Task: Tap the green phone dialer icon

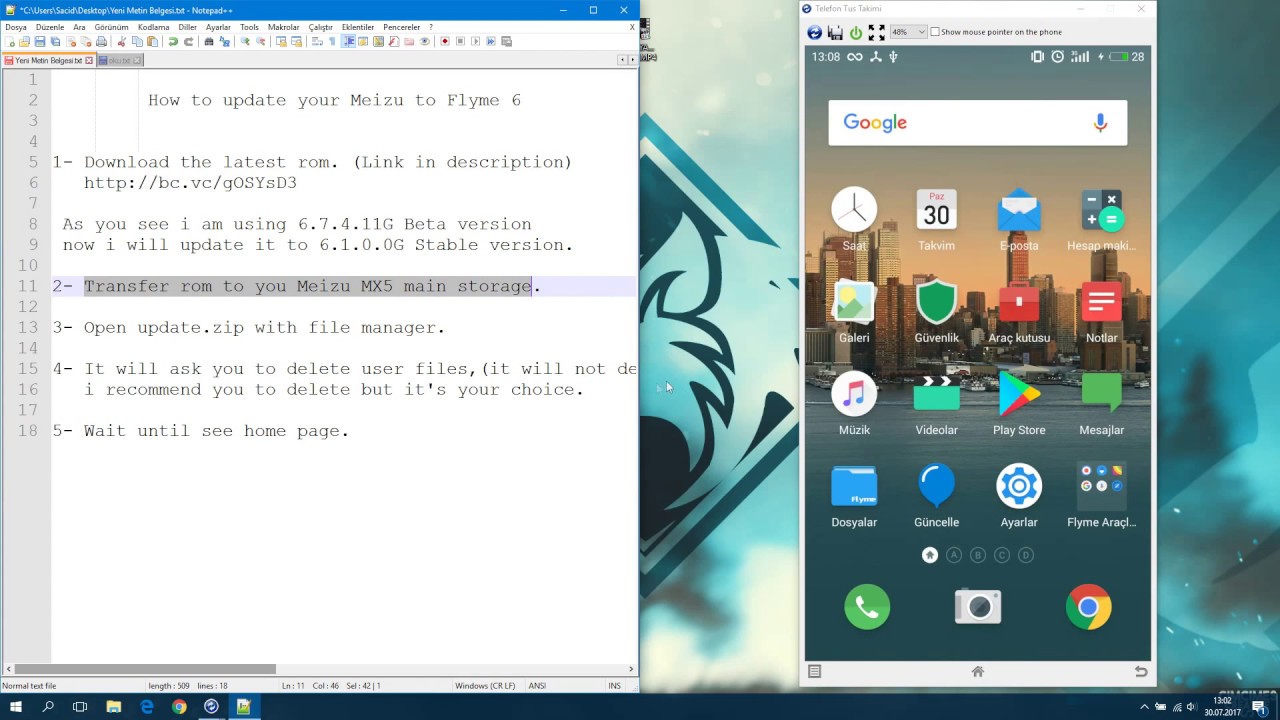Action: click(x=867, y=606)
